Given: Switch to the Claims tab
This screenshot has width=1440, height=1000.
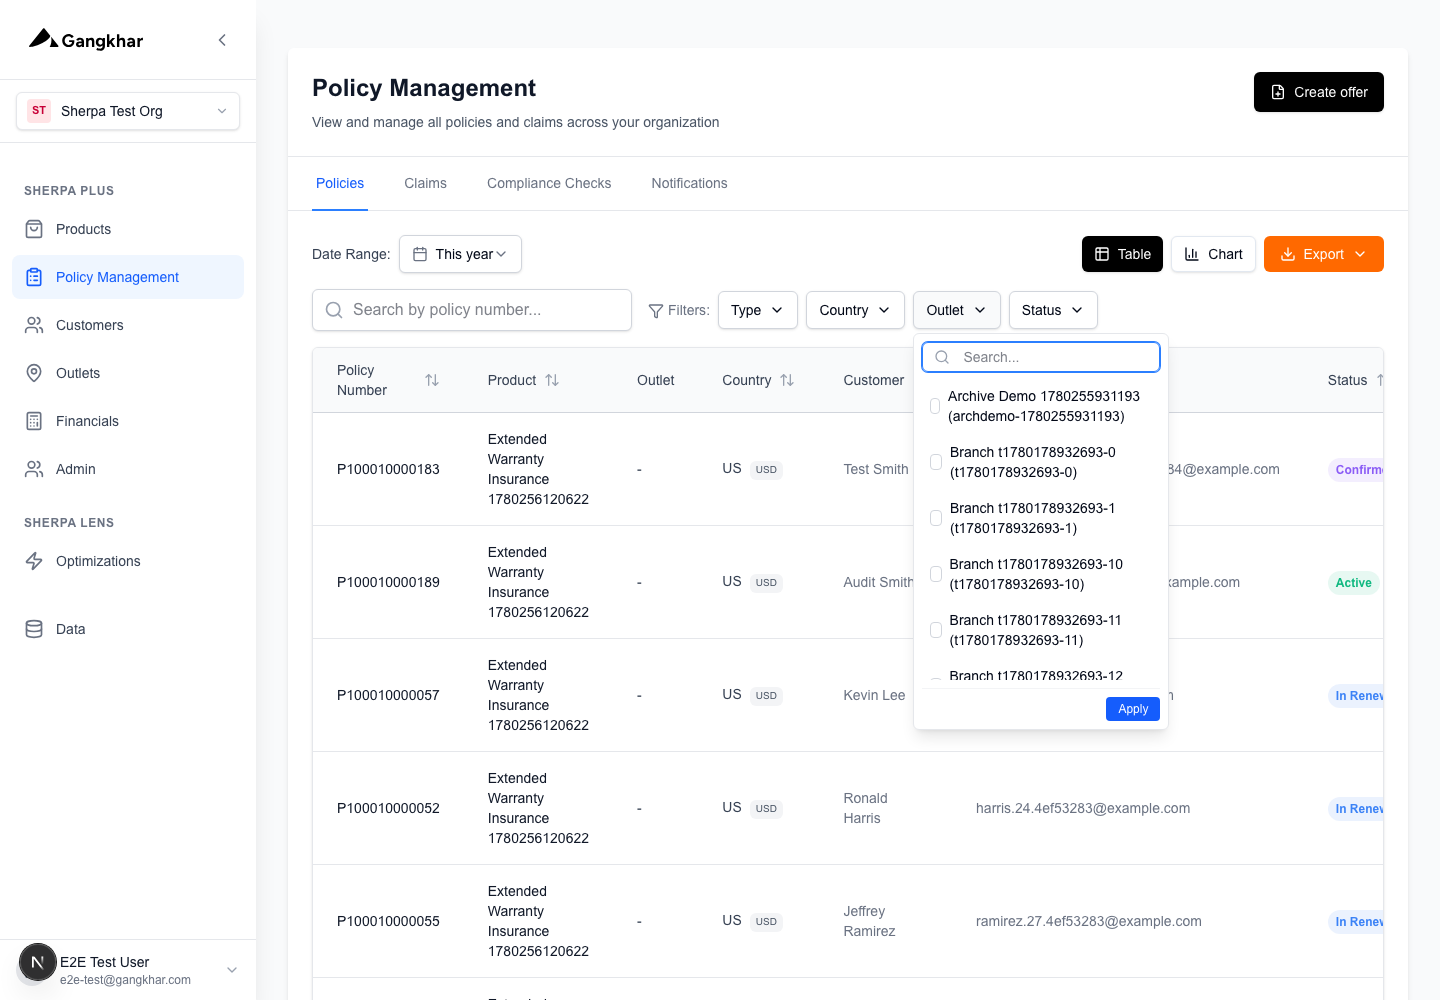Looking at the screenshot, I should (x=425, y=183).
